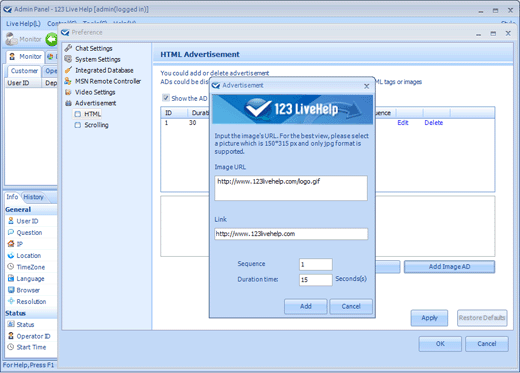
Task: Switch to the Customer tab
Action: tap(24, 71)
